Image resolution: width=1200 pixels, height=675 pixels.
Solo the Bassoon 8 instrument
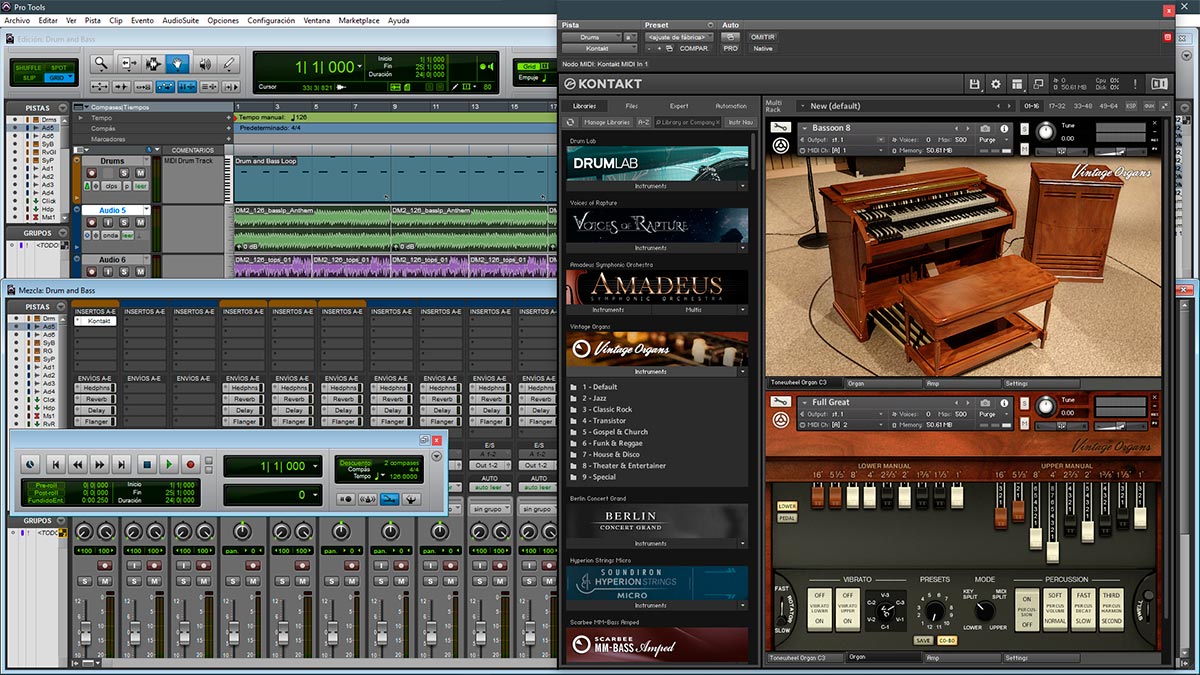pyautogui.click(x=1025, y=128)
